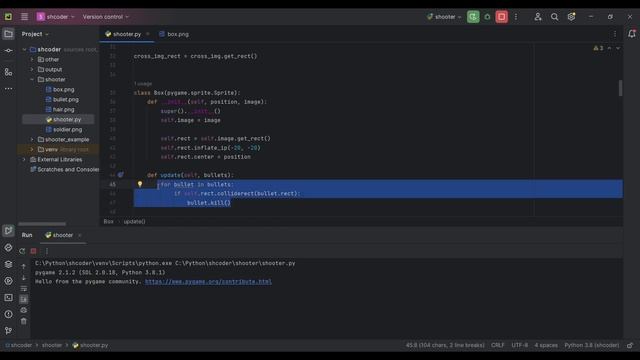Open the Structure tool window

coord(8,72)
